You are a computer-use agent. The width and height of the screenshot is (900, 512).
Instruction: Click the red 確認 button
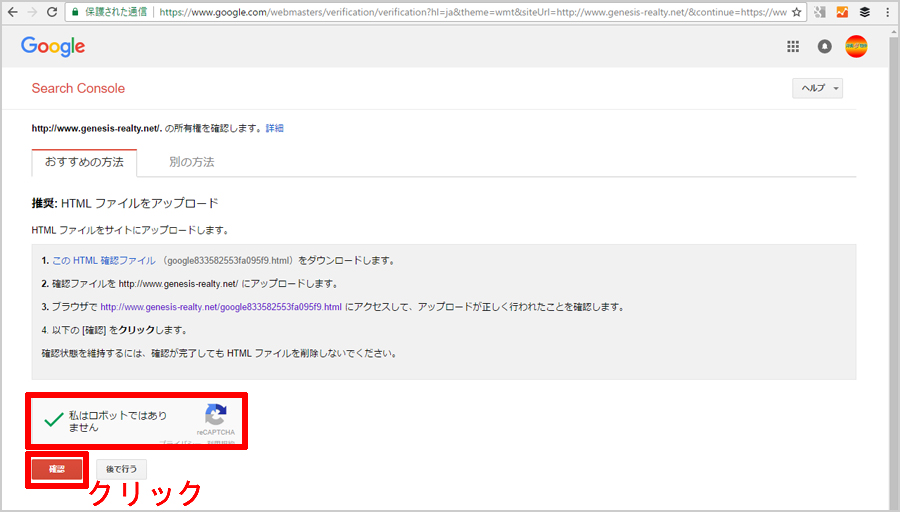tap(57, 469)
